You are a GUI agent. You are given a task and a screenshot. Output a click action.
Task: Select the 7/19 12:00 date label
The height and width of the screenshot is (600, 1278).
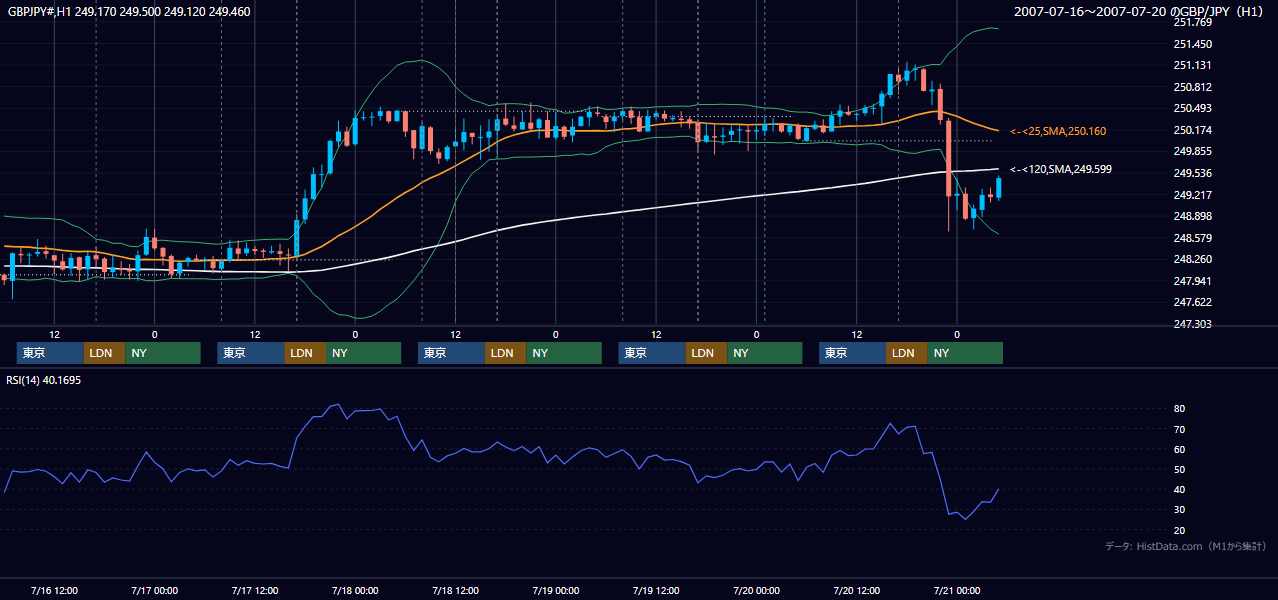click(x=655, y=590)
